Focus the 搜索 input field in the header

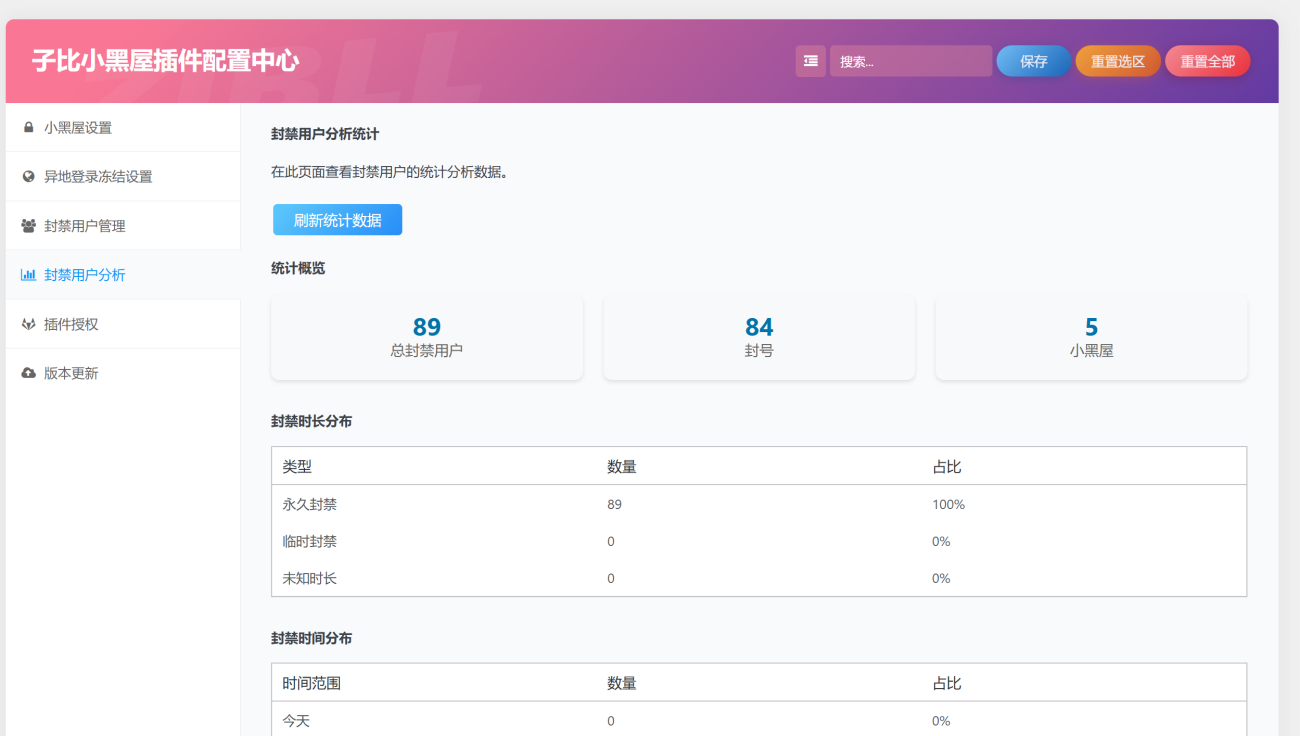[910, 61]
